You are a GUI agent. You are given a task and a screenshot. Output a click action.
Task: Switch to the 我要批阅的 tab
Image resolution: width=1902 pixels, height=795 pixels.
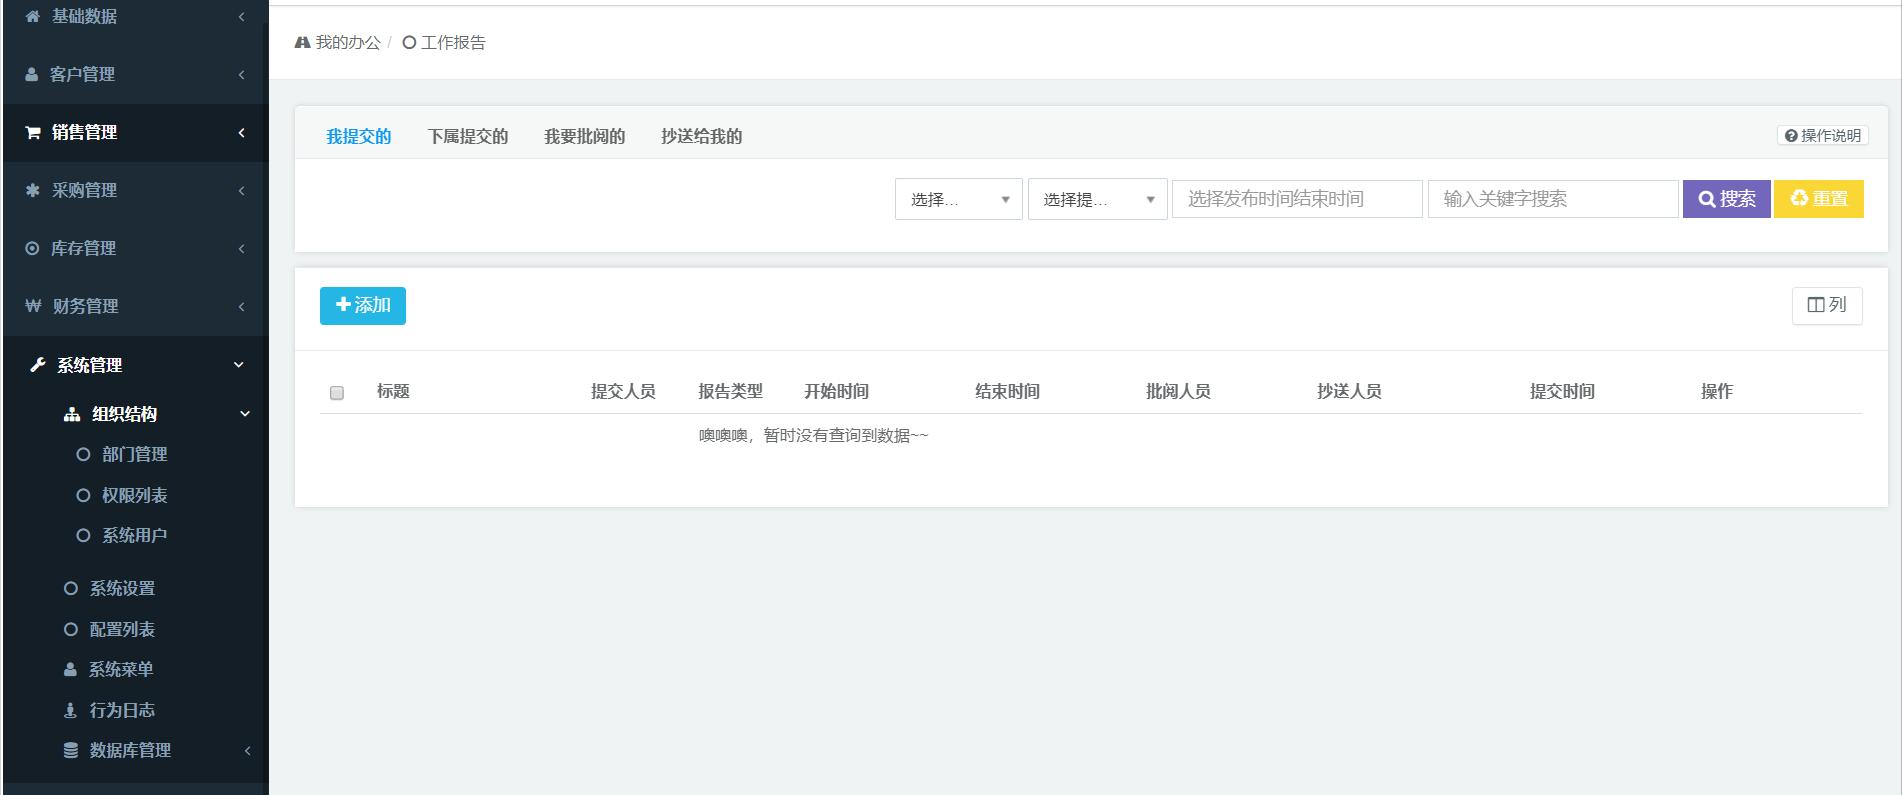[584, 136]
